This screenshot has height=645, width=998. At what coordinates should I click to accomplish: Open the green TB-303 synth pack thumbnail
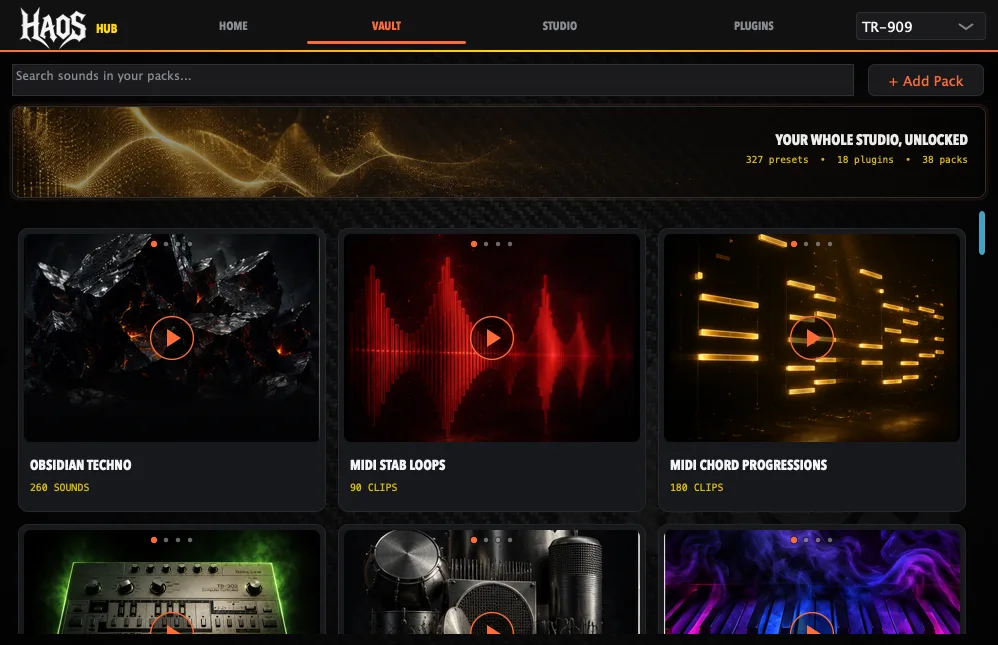(x=172, y=582)
